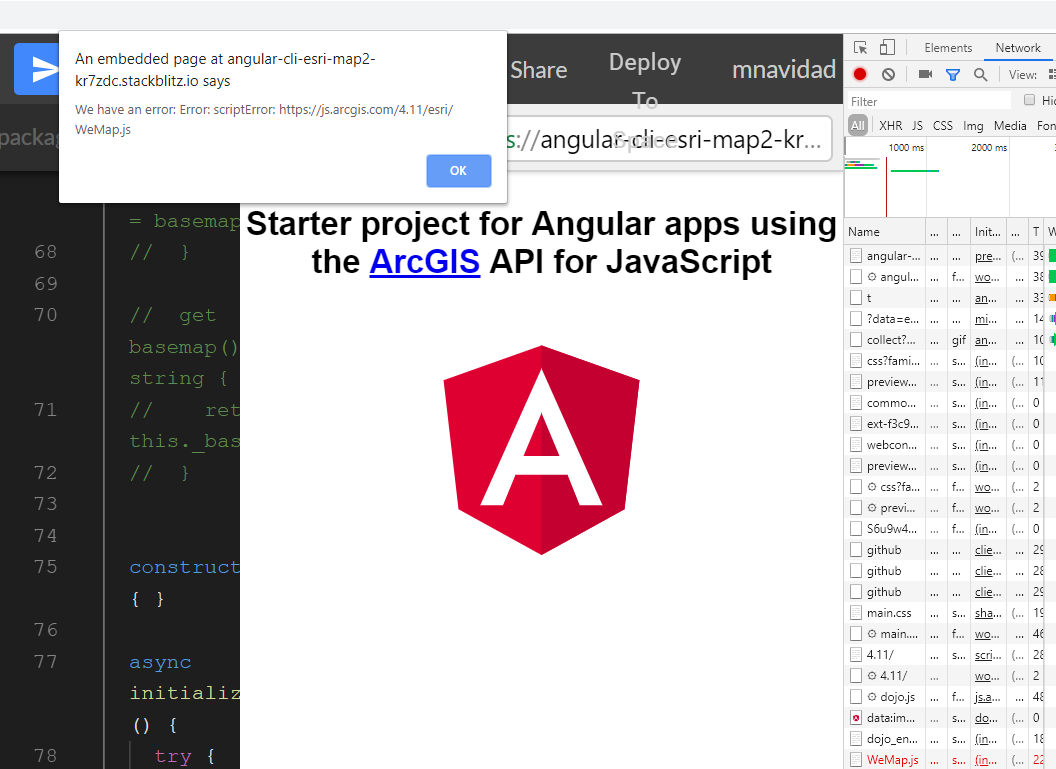
Task: Open the ArcGIS link in the heading
Action: pyautogui.click(x=424, y=262)
